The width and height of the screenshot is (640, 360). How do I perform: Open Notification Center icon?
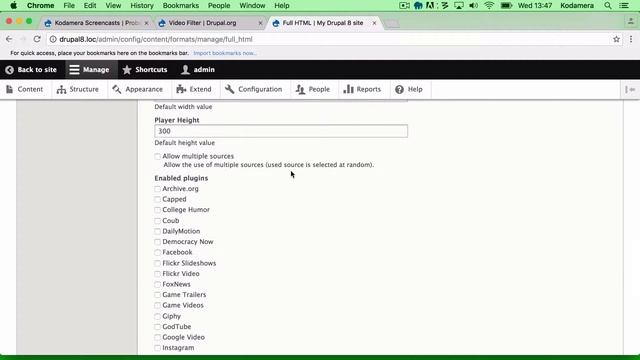coord(624,5)
